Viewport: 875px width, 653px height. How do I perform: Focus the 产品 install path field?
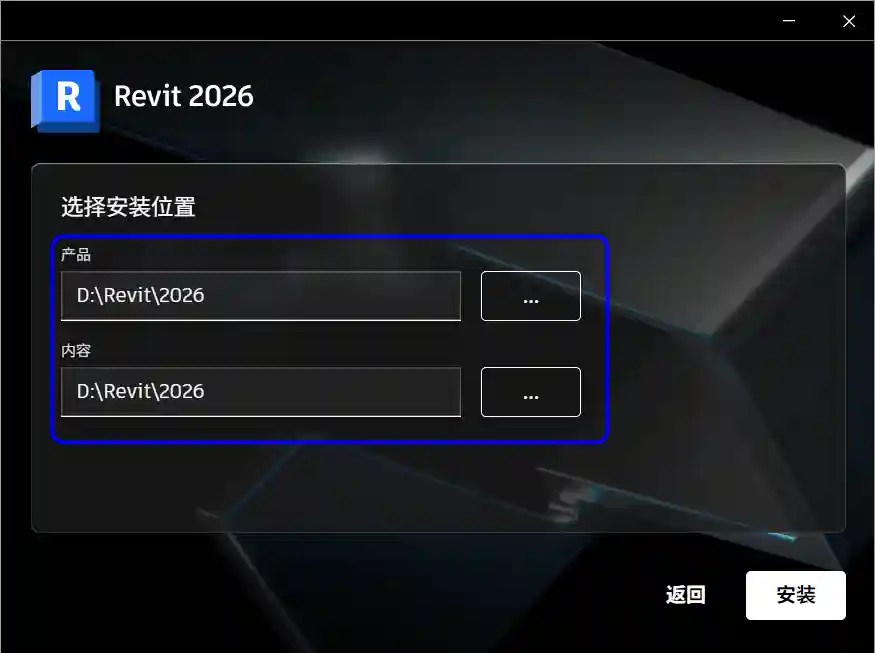pyautogui.click(x=261, y=296)
